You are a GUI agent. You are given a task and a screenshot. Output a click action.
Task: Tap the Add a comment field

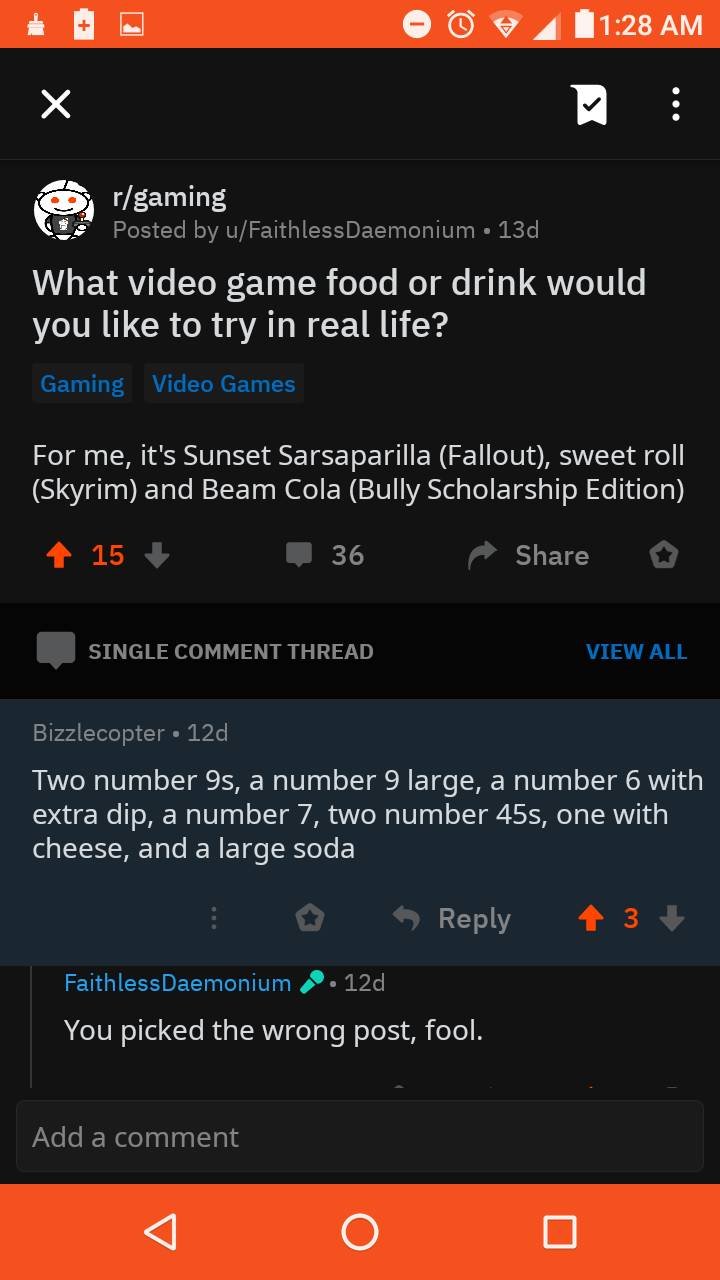[360, 1136]
